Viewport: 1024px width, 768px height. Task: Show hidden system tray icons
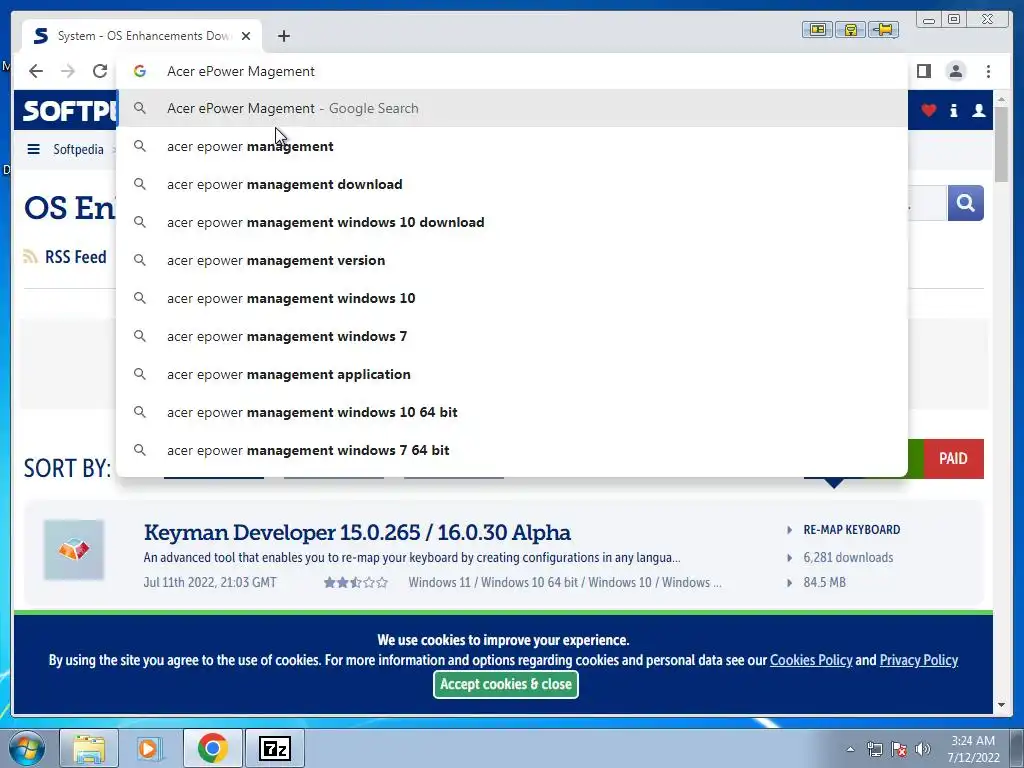[x=850, y=749]
